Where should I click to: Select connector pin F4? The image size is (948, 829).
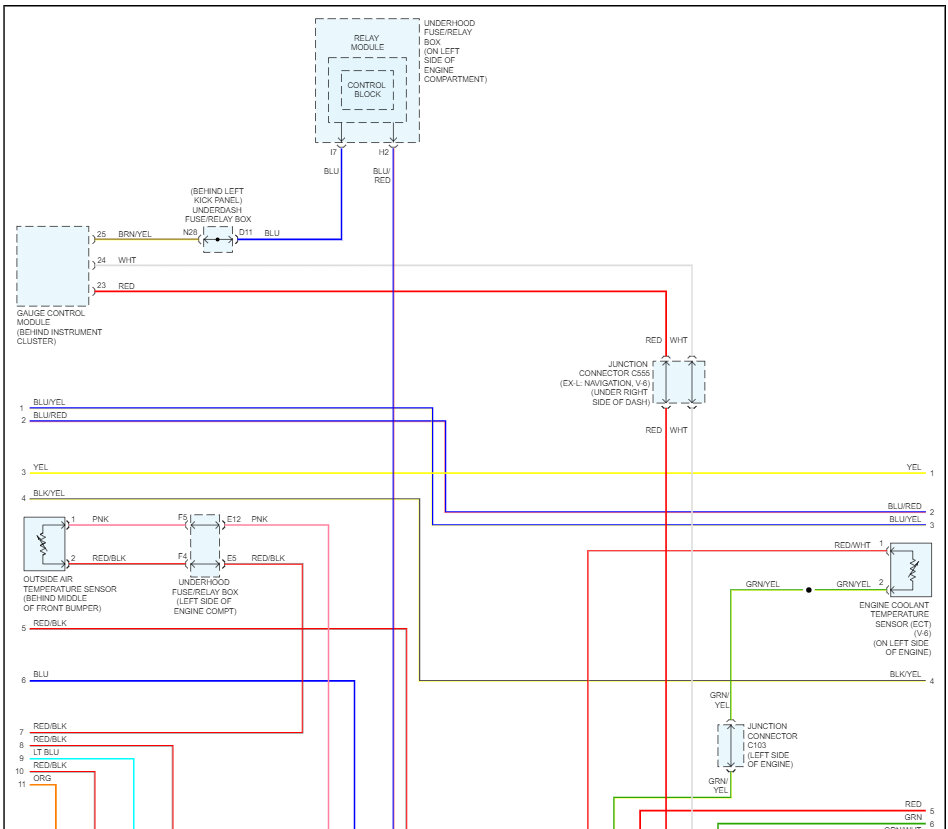point(183,556)
